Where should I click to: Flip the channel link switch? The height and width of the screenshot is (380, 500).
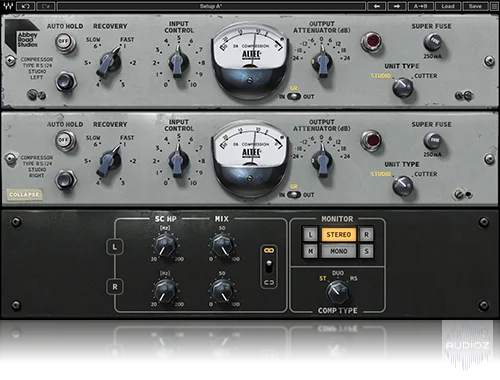[x=269, y=266]
